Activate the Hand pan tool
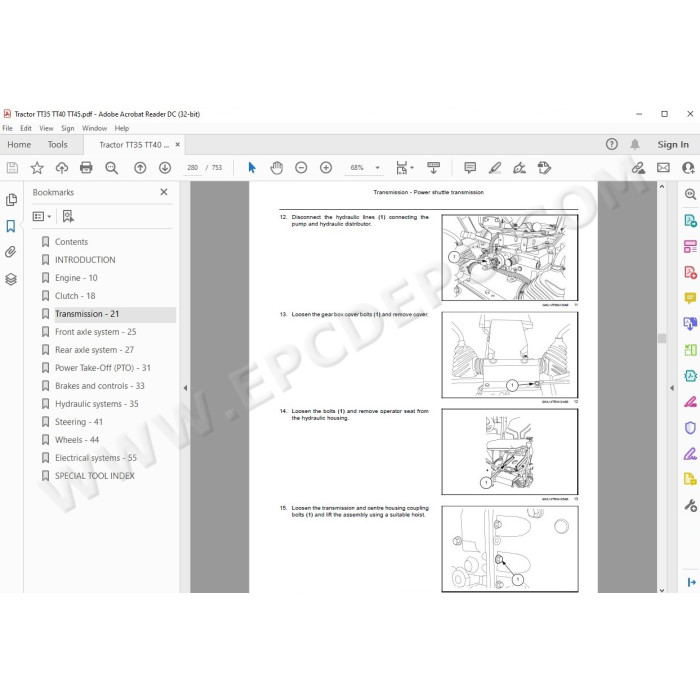700x700 pixels. [277, 168]
